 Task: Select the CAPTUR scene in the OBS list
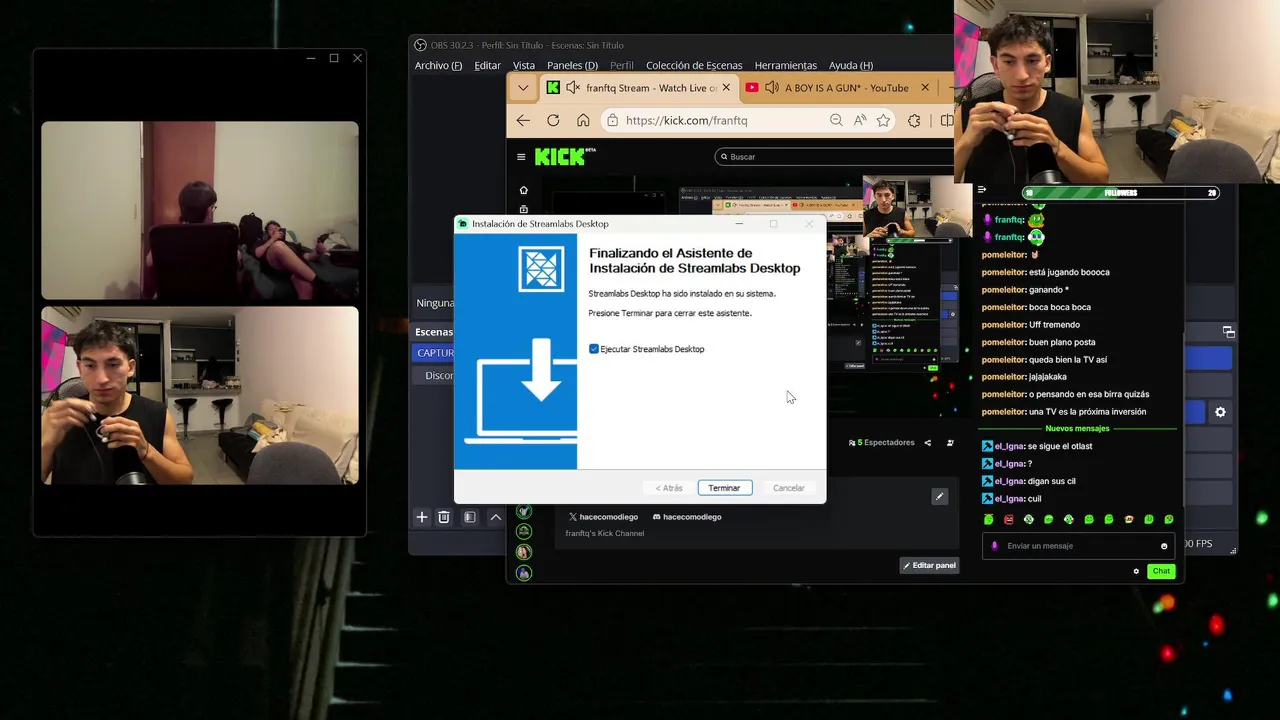tap(433, 353)
